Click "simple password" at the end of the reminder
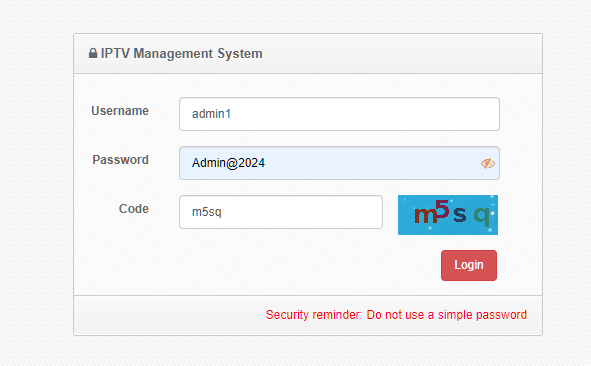The width and height of the screenshot is (591, 366). pyautogui.click(x=482, y=315)
